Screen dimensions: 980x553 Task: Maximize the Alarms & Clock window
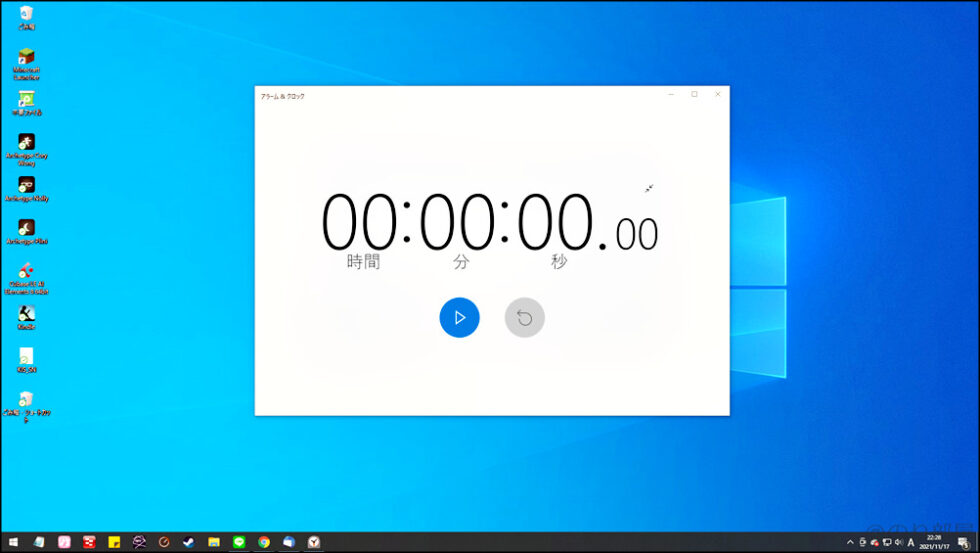(x=694, y=94)
